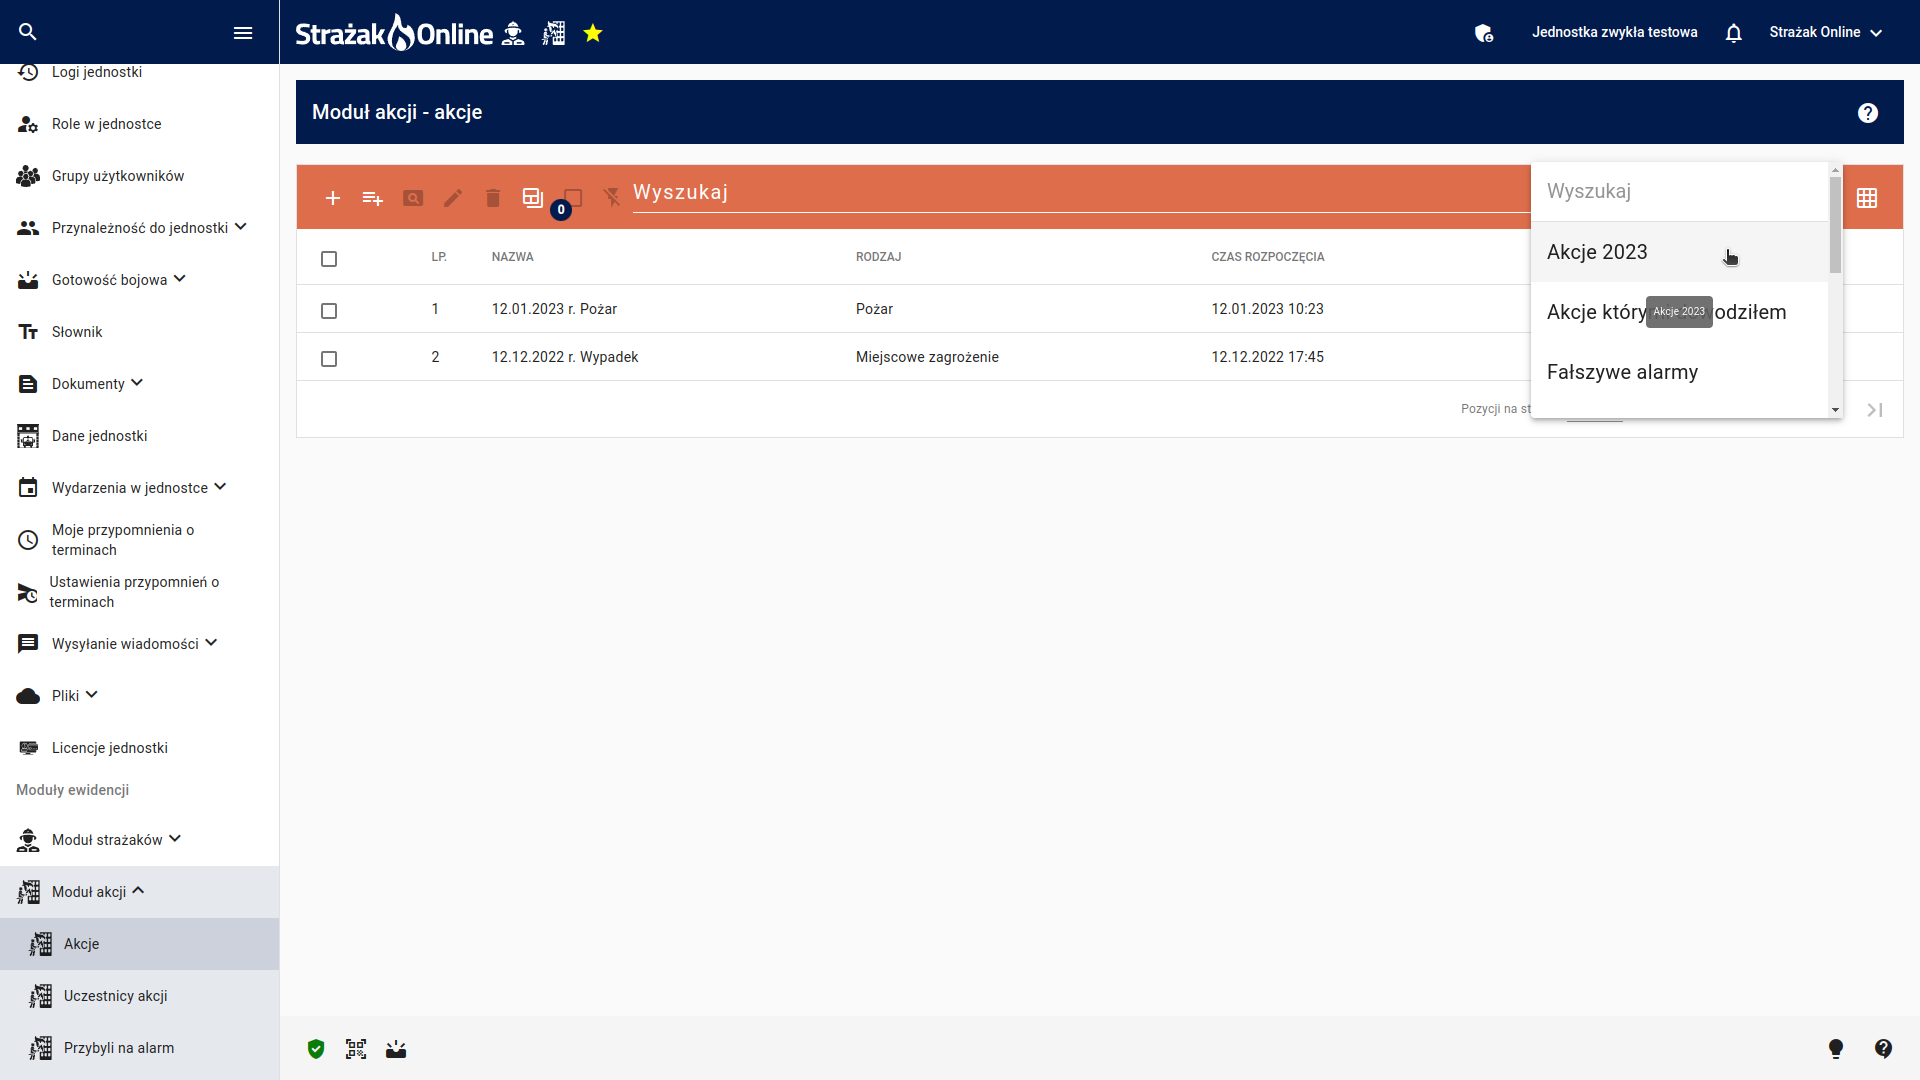
Task: Open the sidebar search icon
Action: point(28,32)
